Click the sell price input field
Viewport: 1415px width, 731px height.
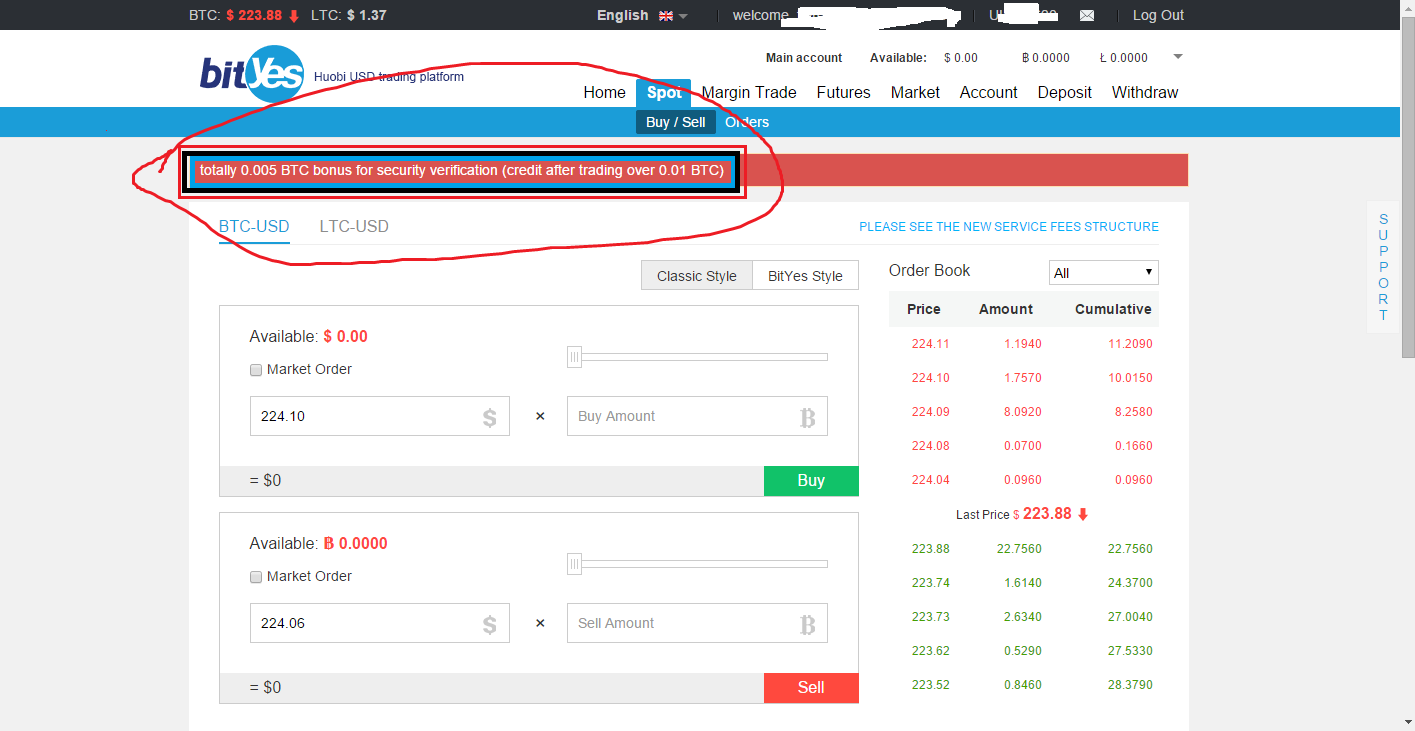coord(380,623)
